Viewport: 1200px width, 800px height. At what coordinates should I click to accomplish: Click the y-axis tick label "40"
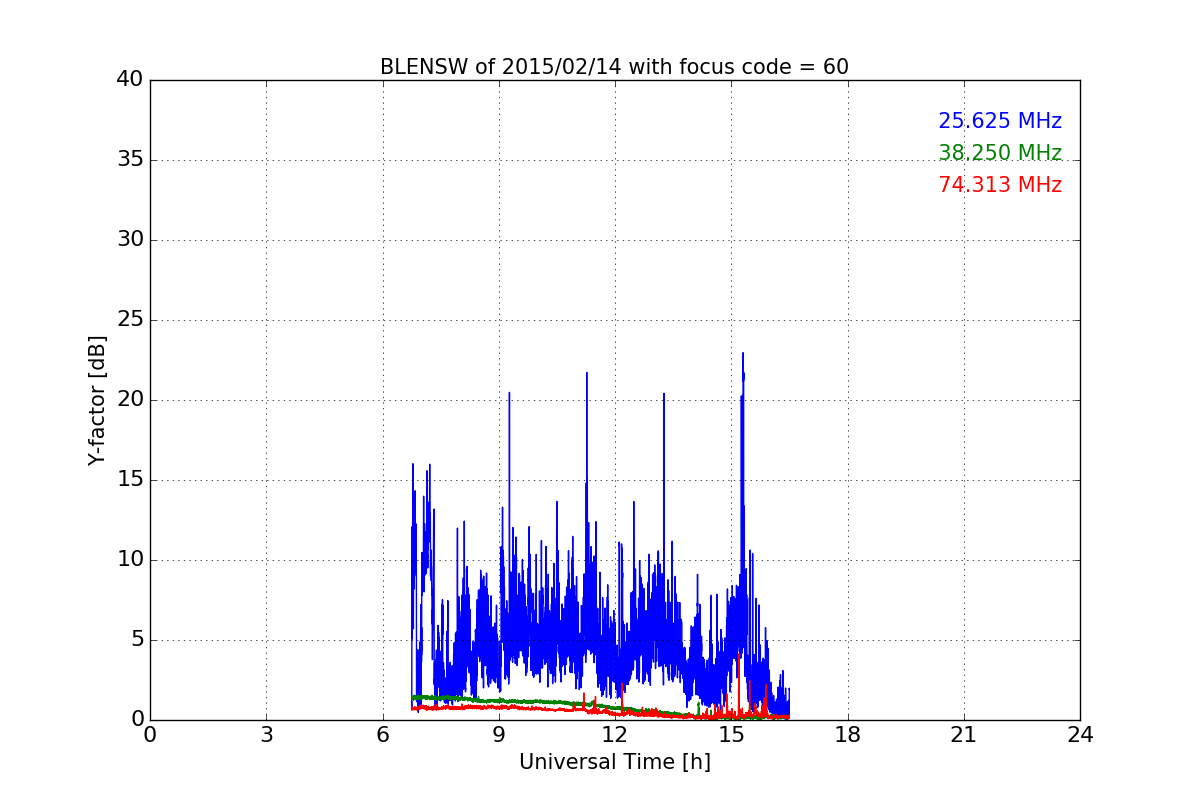point(129,80)
